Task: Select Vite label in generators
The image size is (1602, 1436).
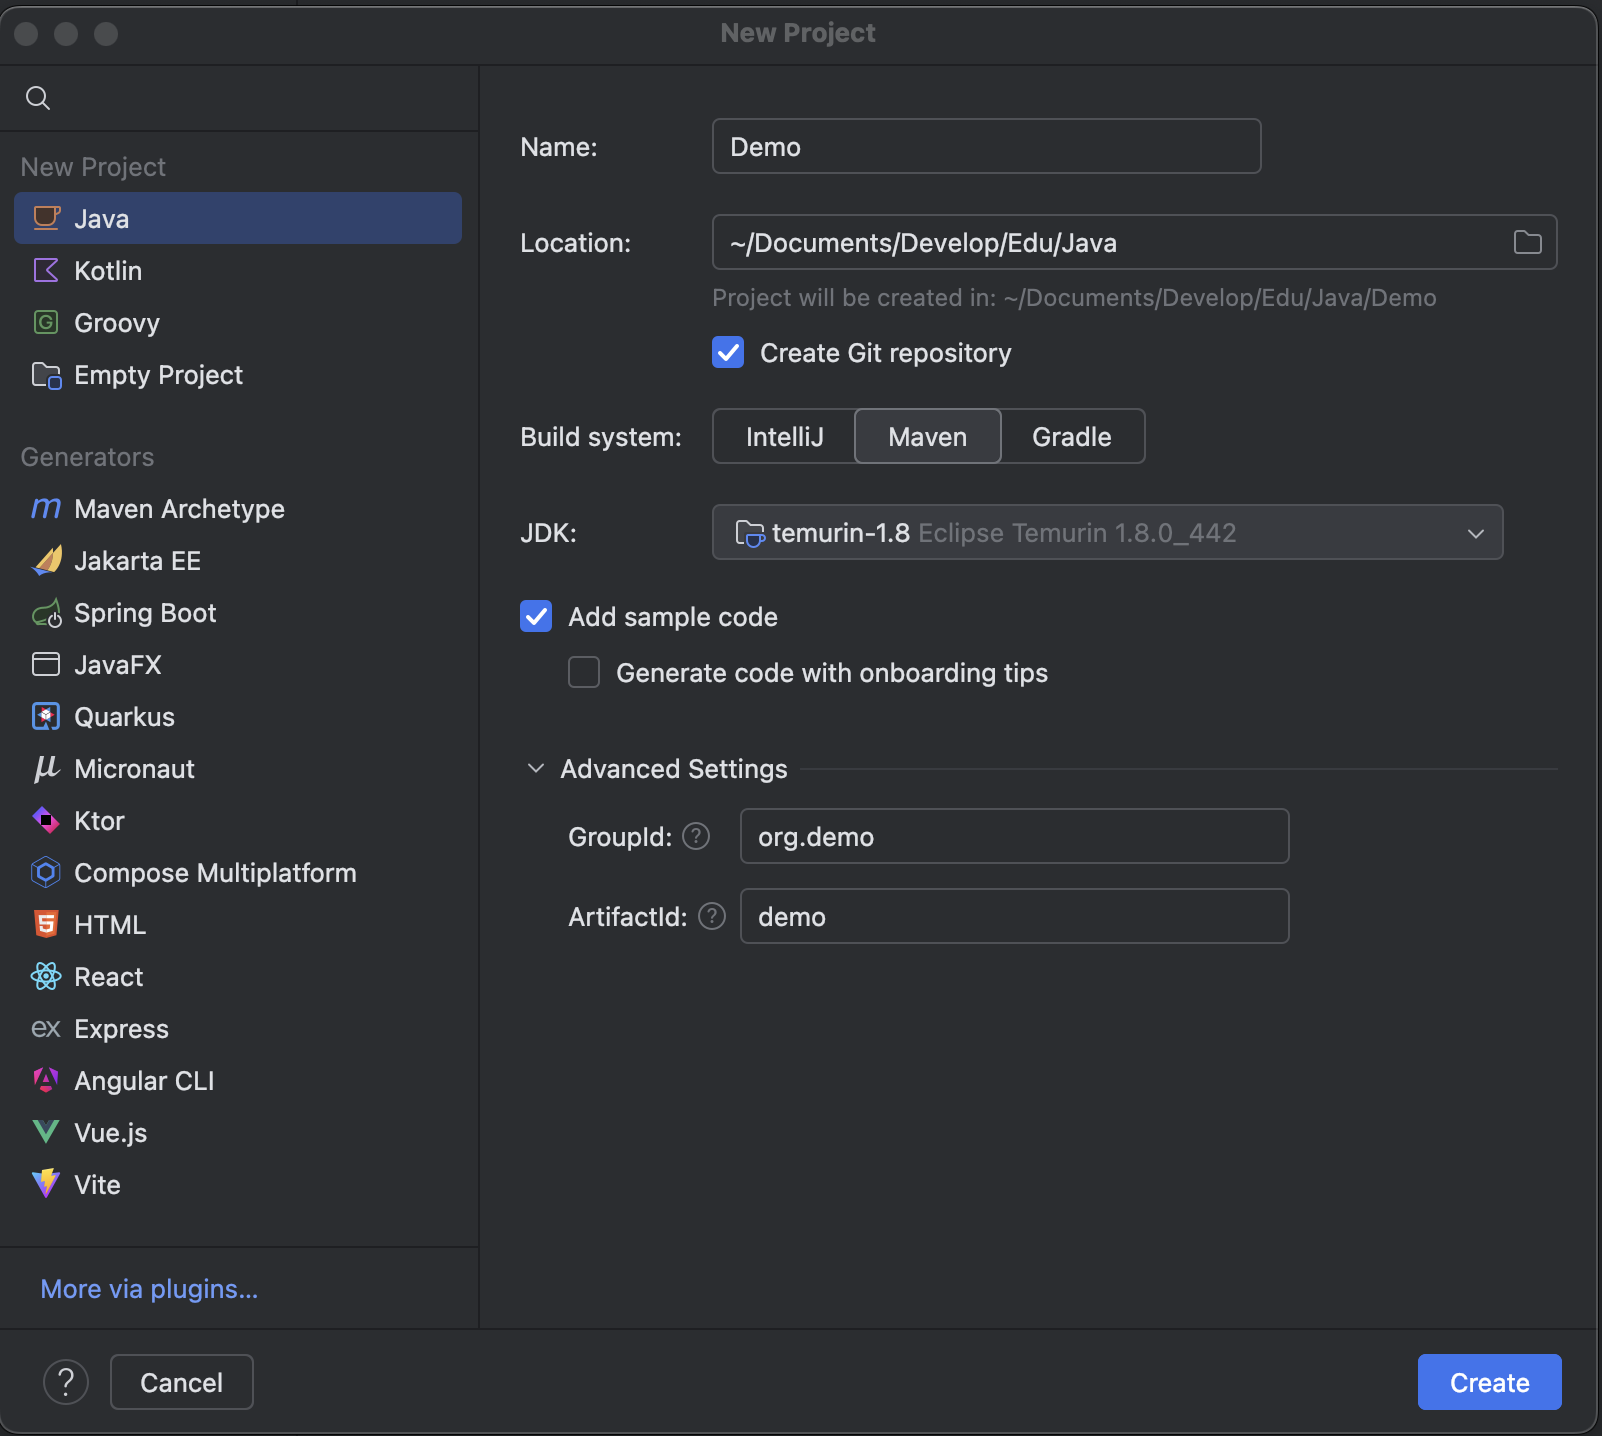Action: point(97,1184)
